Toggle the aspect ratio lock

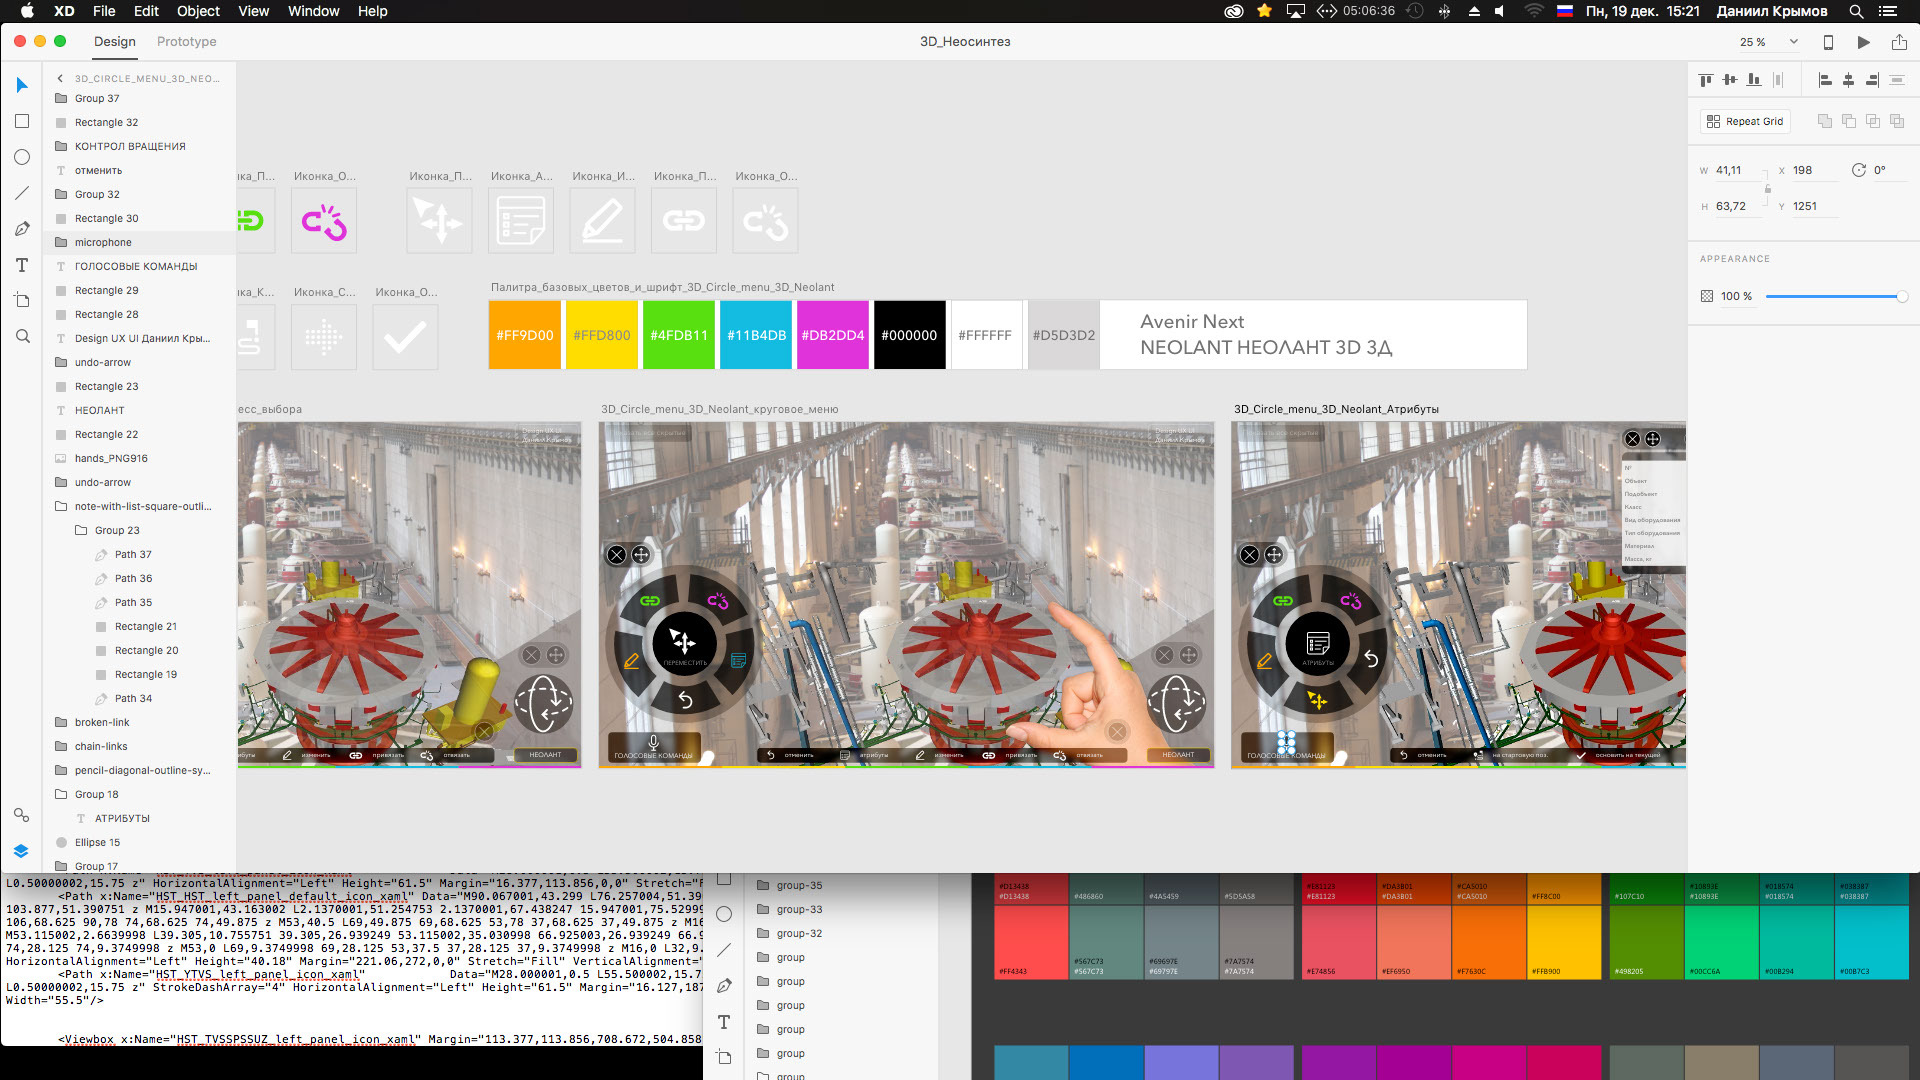[1768, 188]
